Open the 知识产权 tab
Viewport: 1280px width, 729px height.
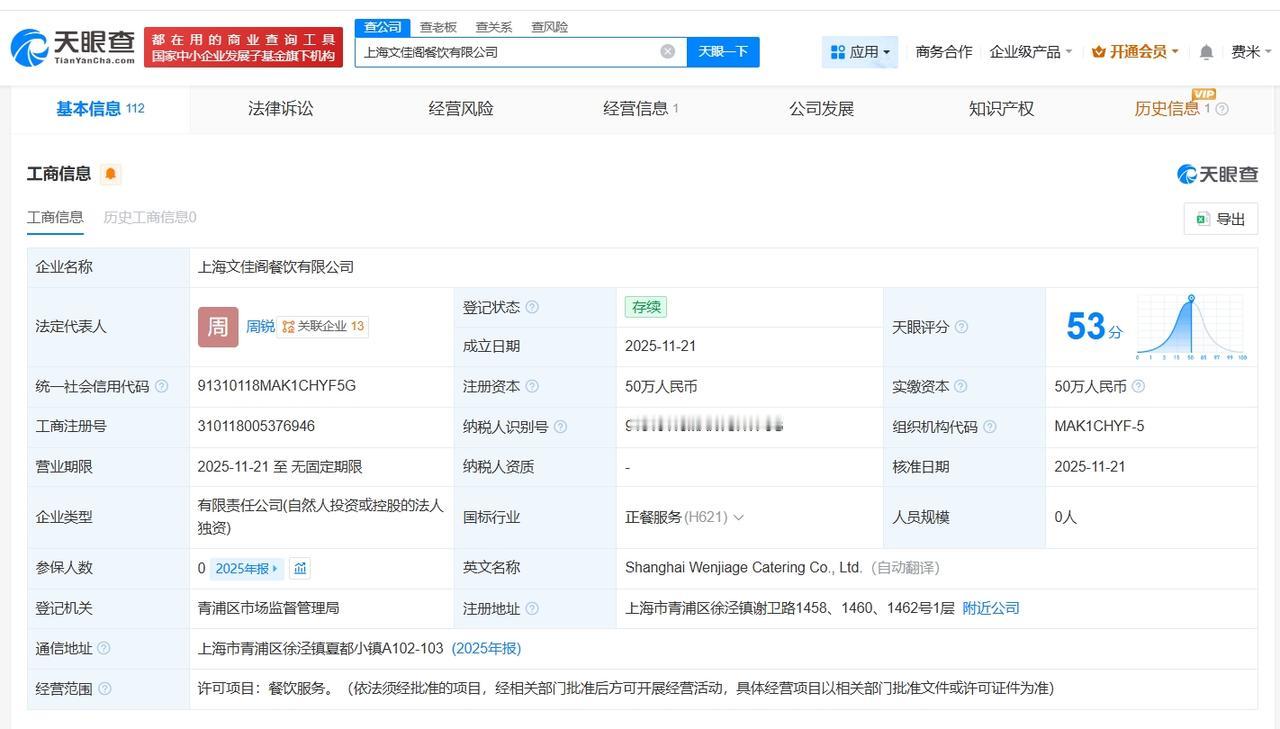(1001, 109)
